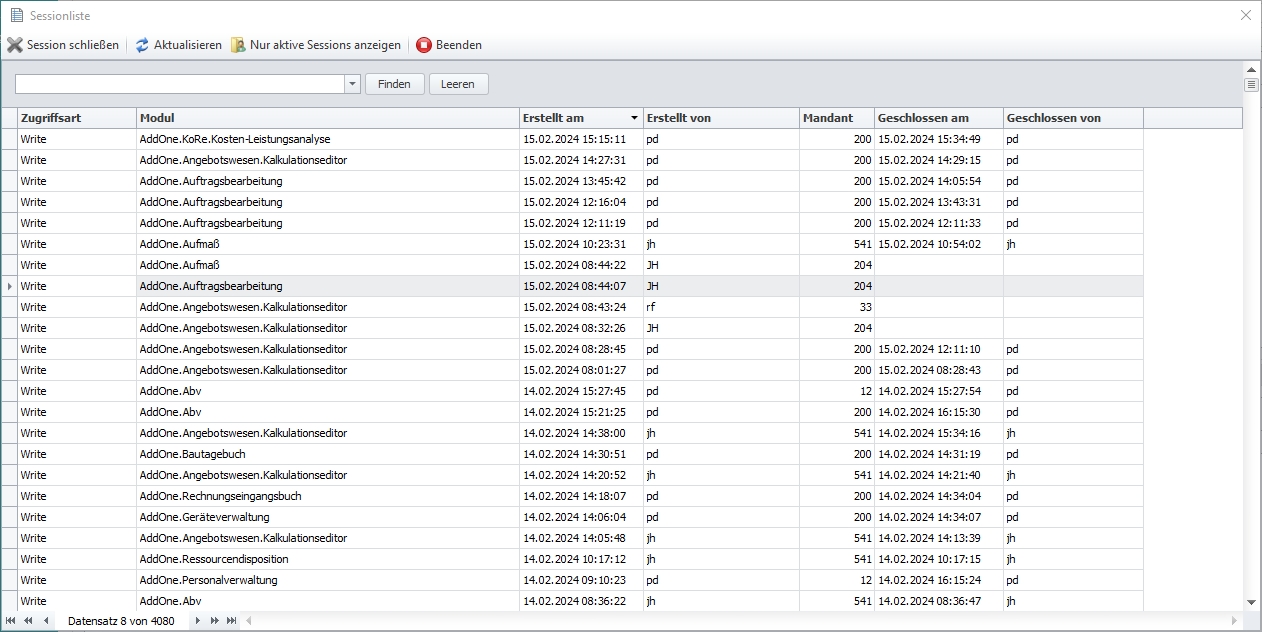
Task: Click the Session schließen gray X icon
Action: click(x=14, y=44)
